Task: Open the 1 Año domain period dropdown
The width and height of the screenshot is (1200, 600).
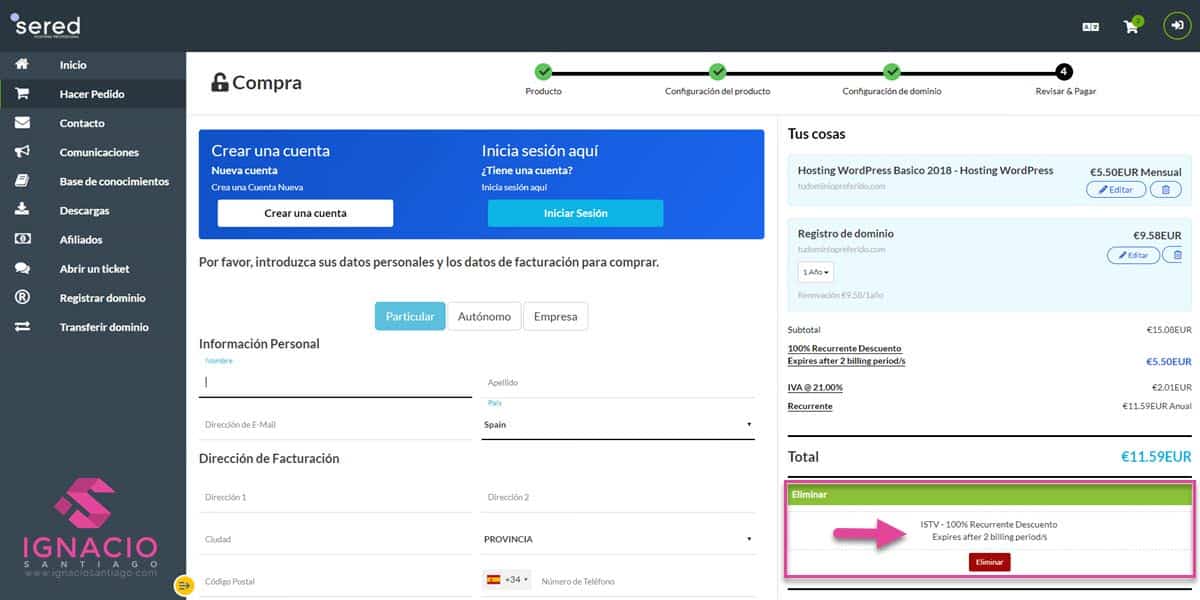Action: [x=816, y=272]
